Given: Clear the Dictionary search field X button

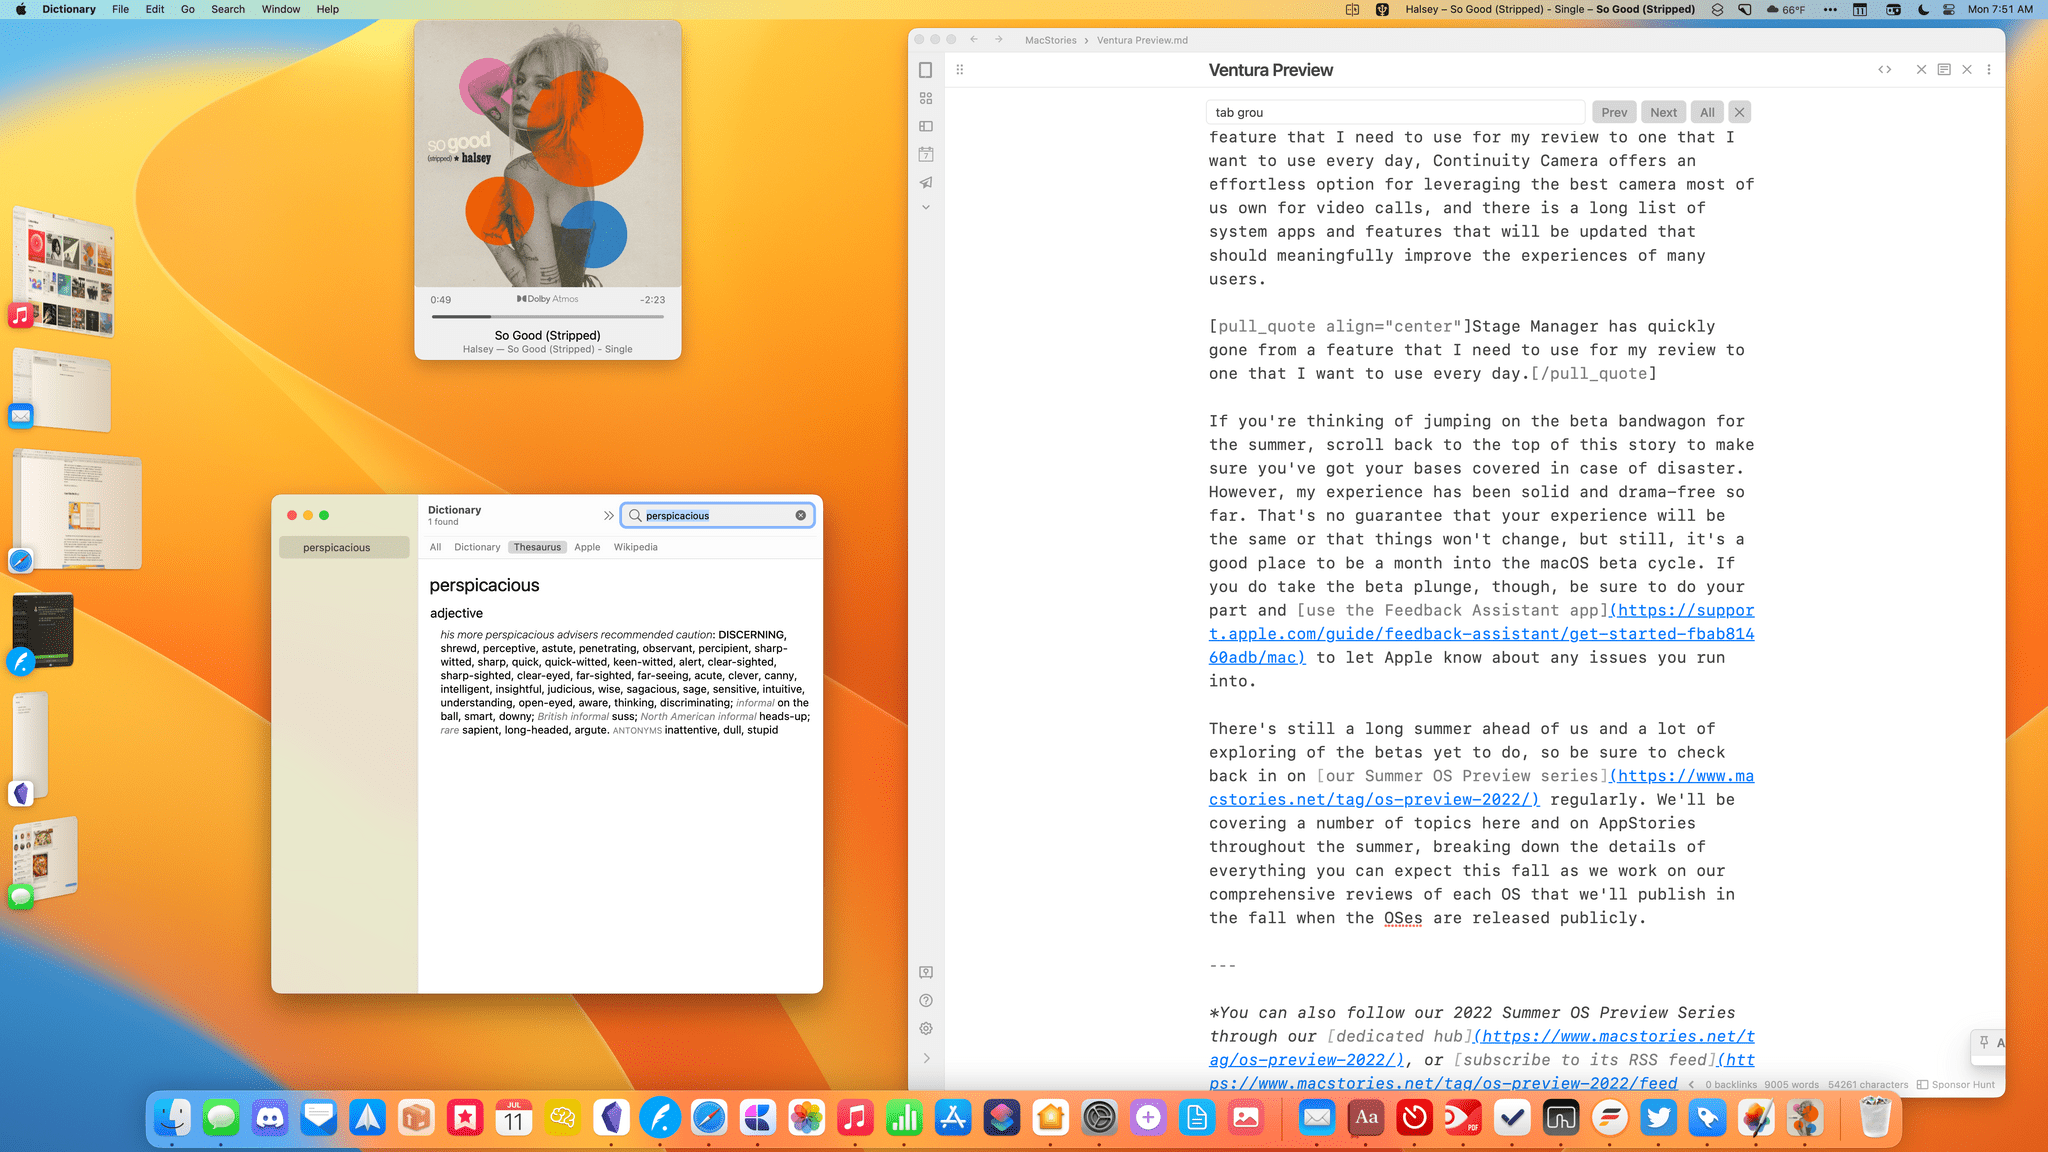Looking at the screenshot, I should [800, 515].
